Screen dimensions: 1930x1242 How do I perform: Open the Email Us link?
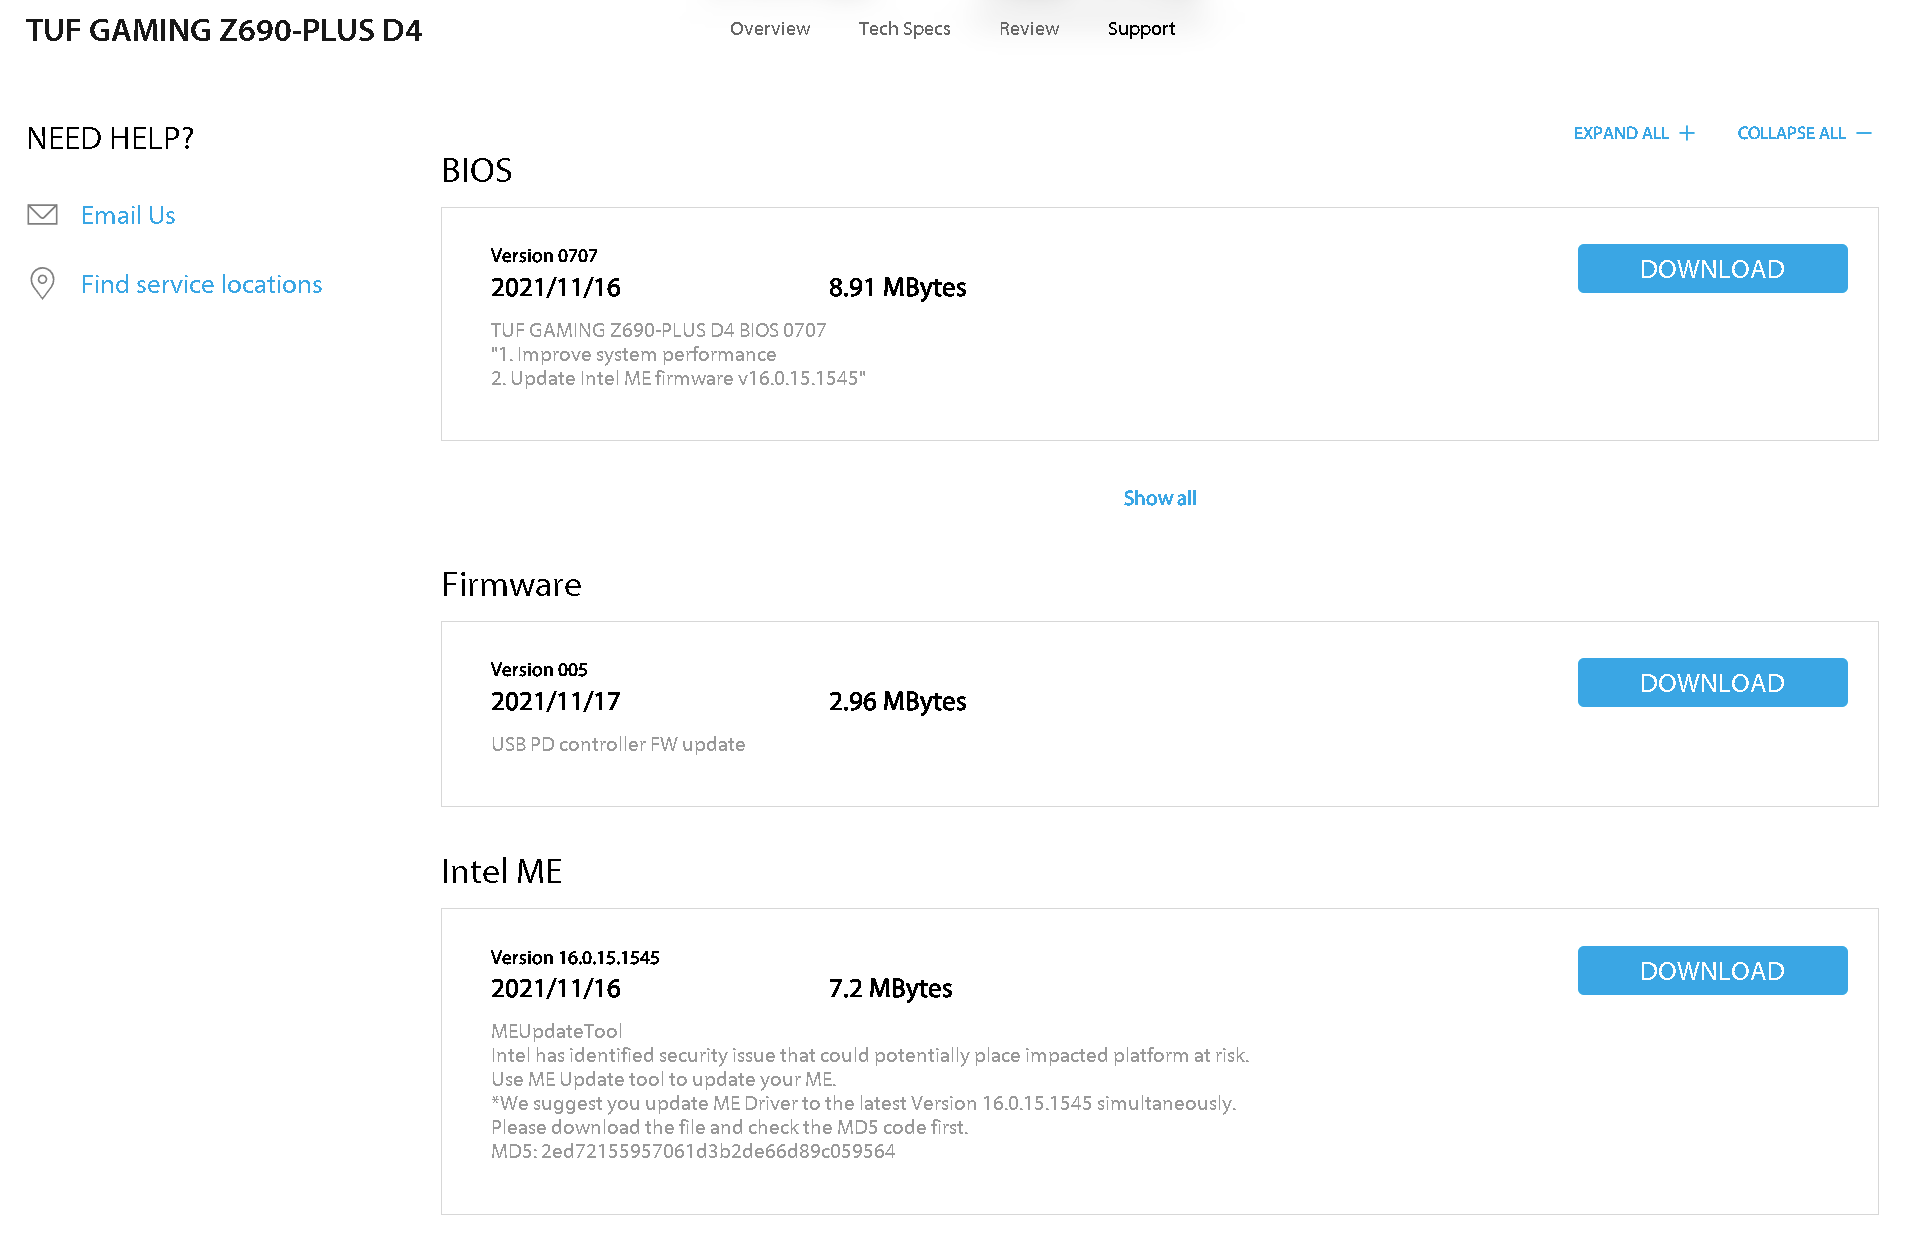coord(128,215)
